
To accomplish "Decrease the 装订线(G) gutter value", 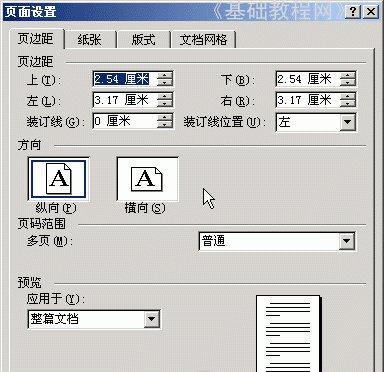I will (x=165, y=125).
